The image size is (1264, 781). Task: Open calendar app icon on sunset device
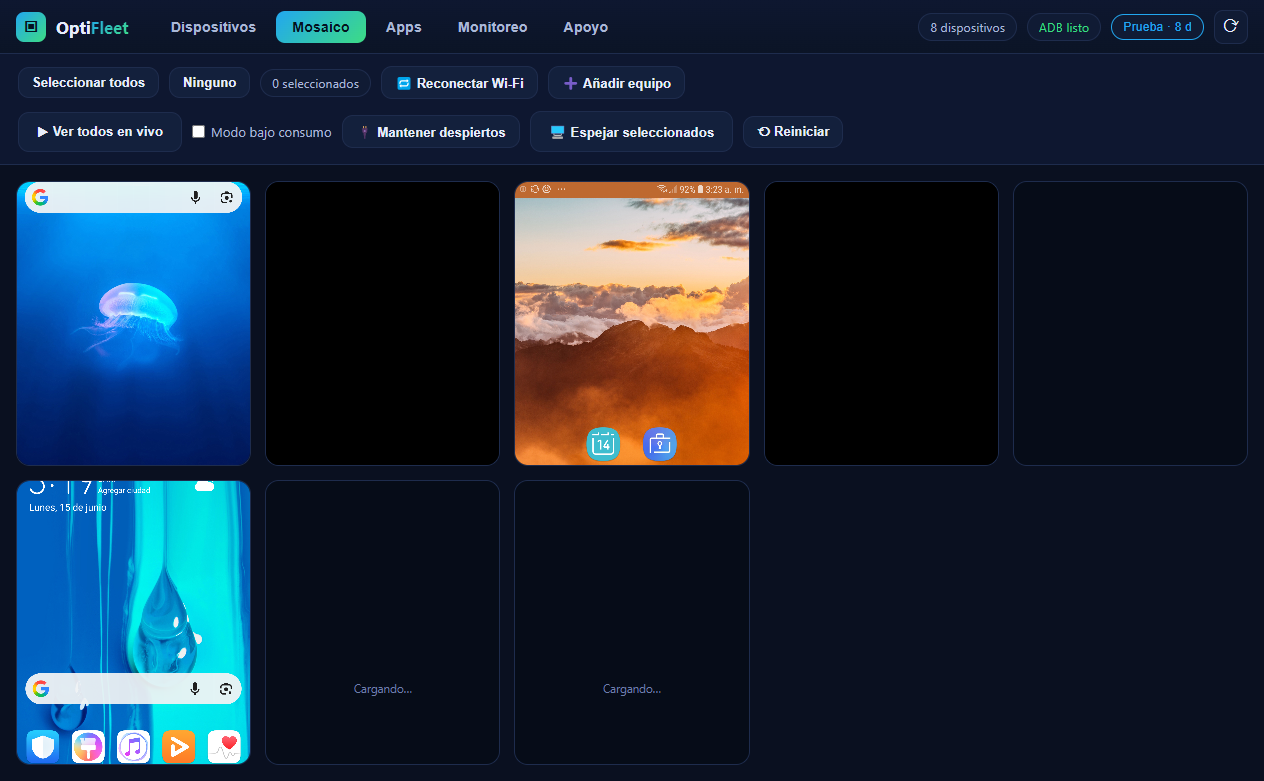point(603,443)
